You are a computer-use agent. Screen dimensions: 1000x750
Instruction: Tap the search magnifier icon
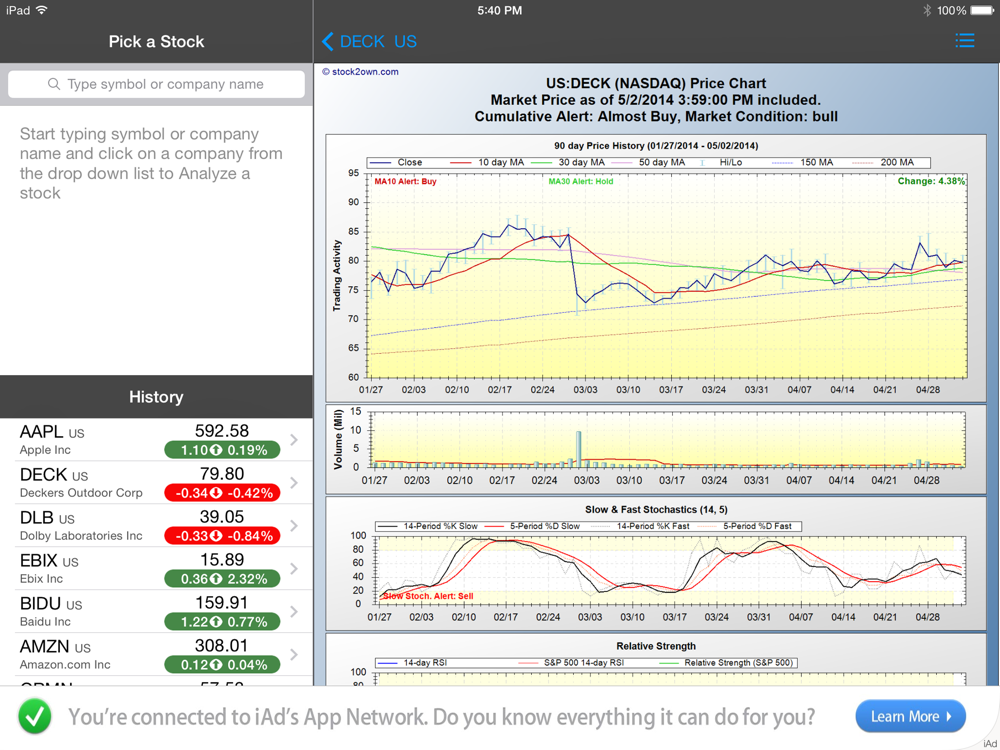(x=54, y=84)
